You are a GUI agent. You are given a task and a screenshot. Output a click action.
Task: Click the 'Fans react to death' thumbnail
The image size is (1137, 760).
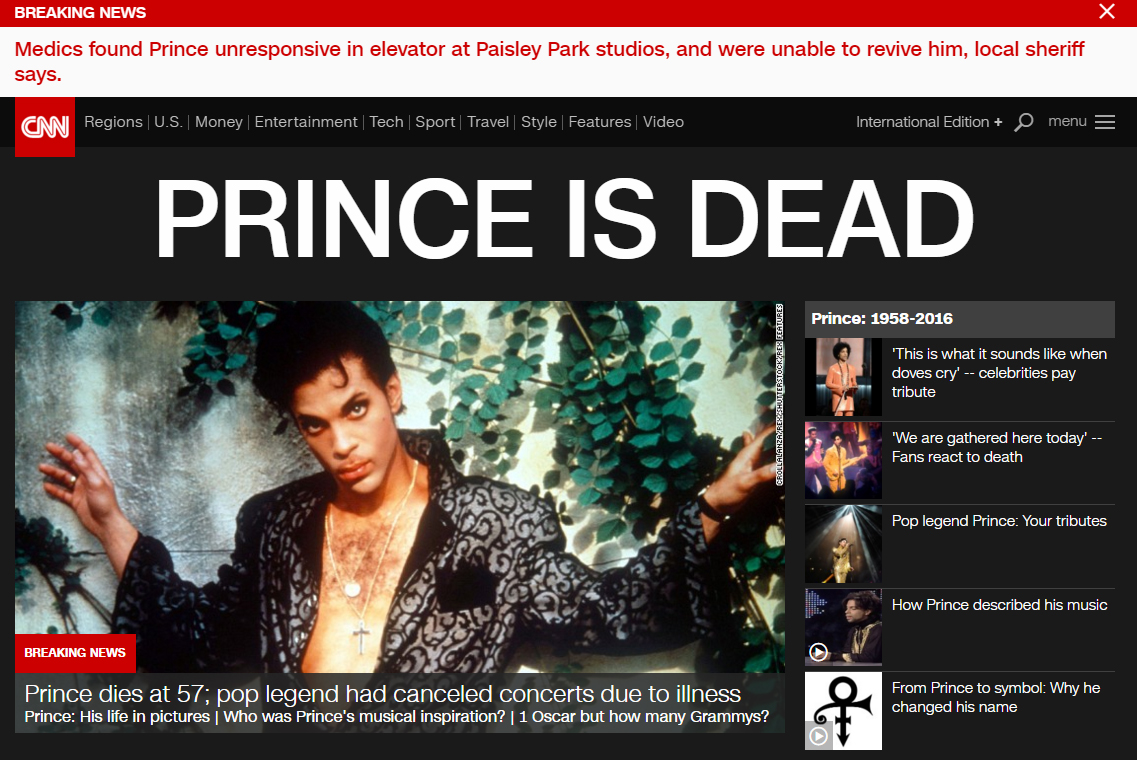(843, 460)
